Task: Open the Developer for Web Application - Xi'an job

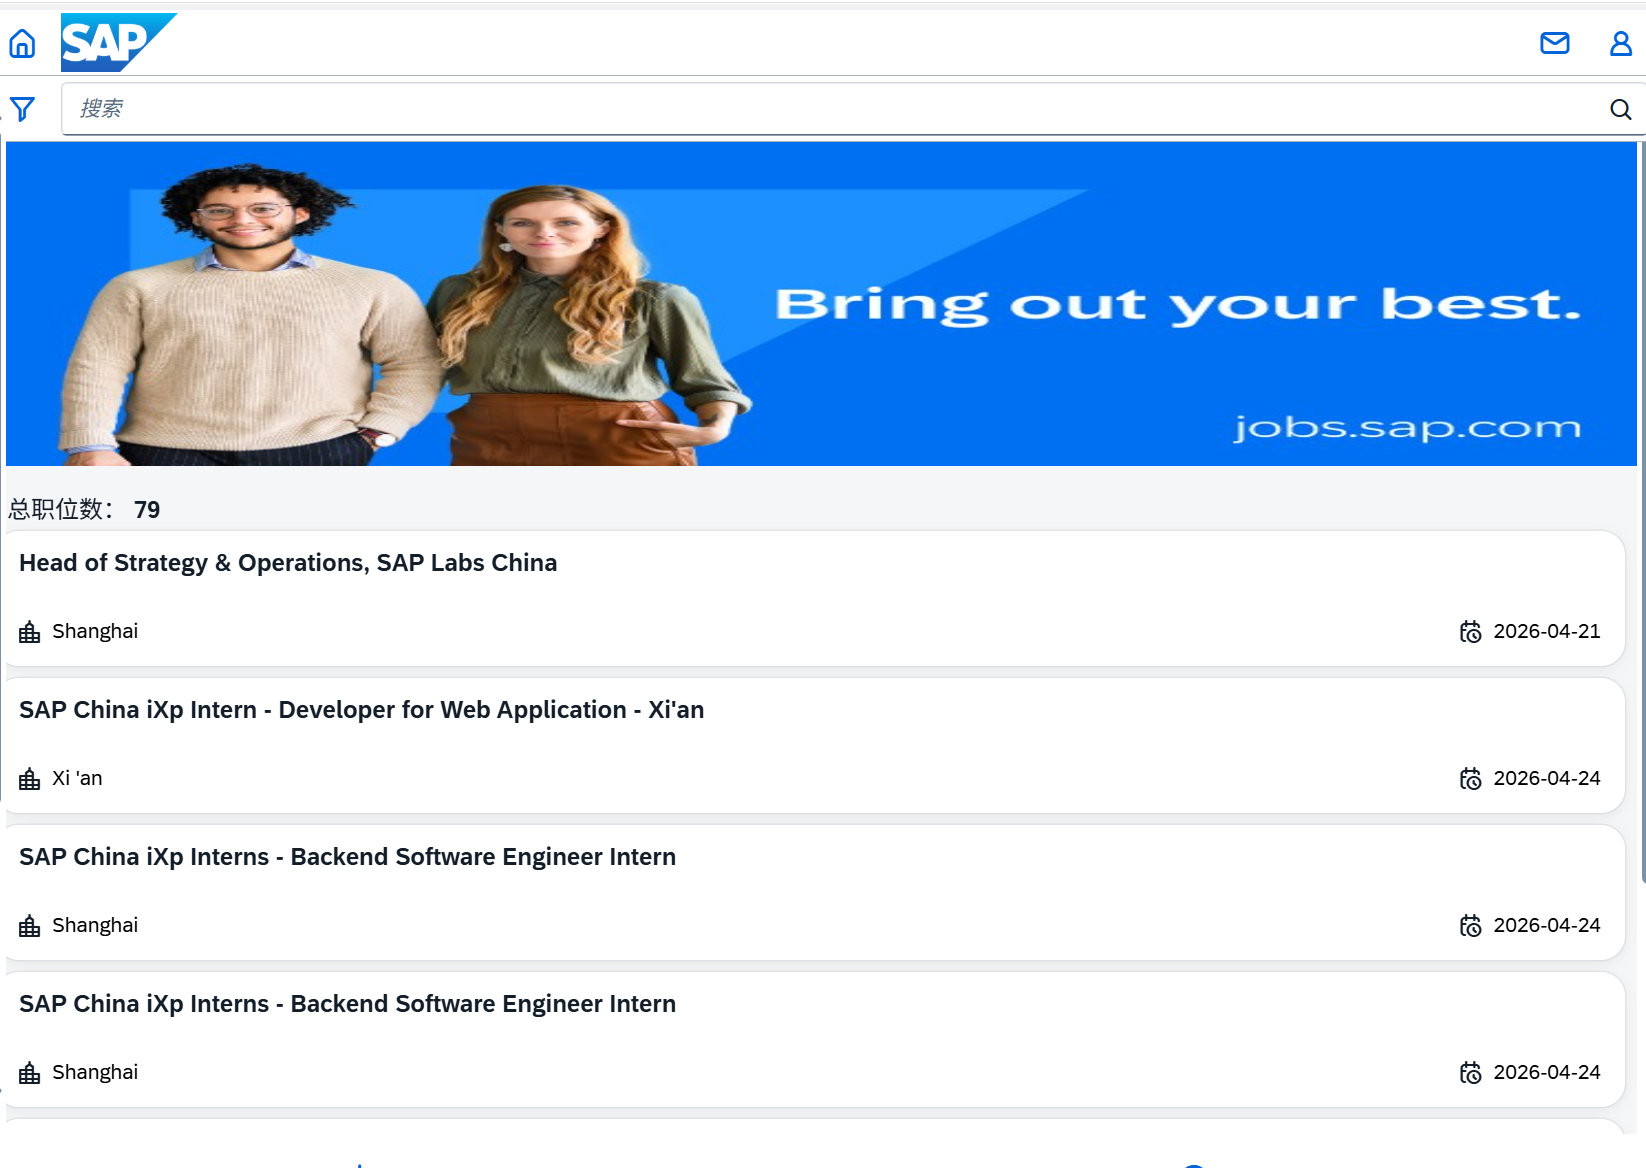Action: [x=361, y=710]
